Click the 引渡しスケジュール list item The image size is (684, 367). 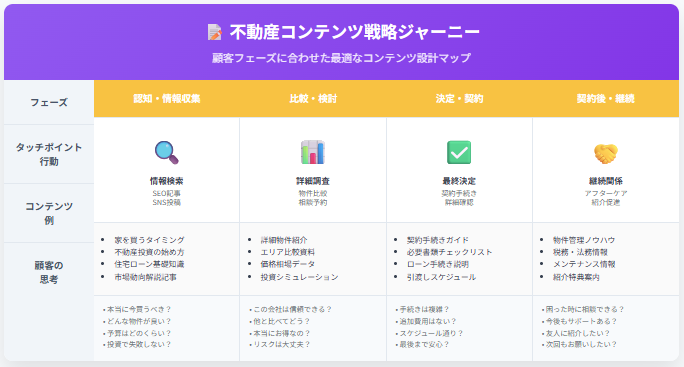coord(441,277)
